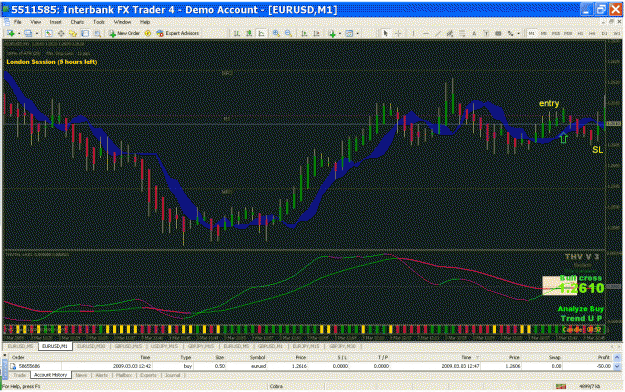Open the Tools menu
The image size is (625, 392).
pos(98,22)
